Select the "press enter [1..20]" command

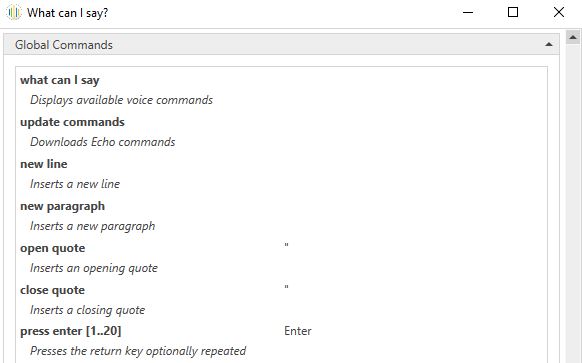tap(71, 331)
